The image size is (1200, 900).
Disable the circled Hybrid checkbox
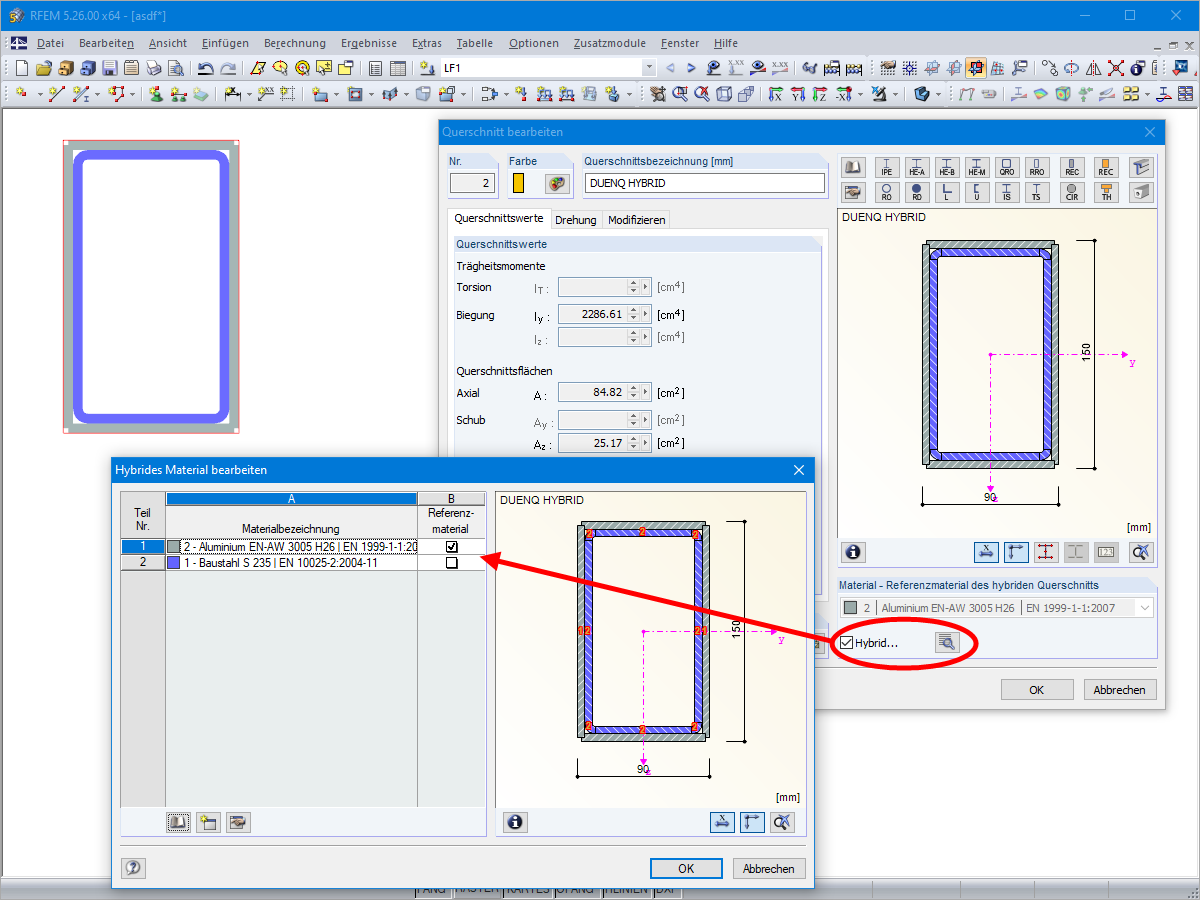(x=846, y=642)
